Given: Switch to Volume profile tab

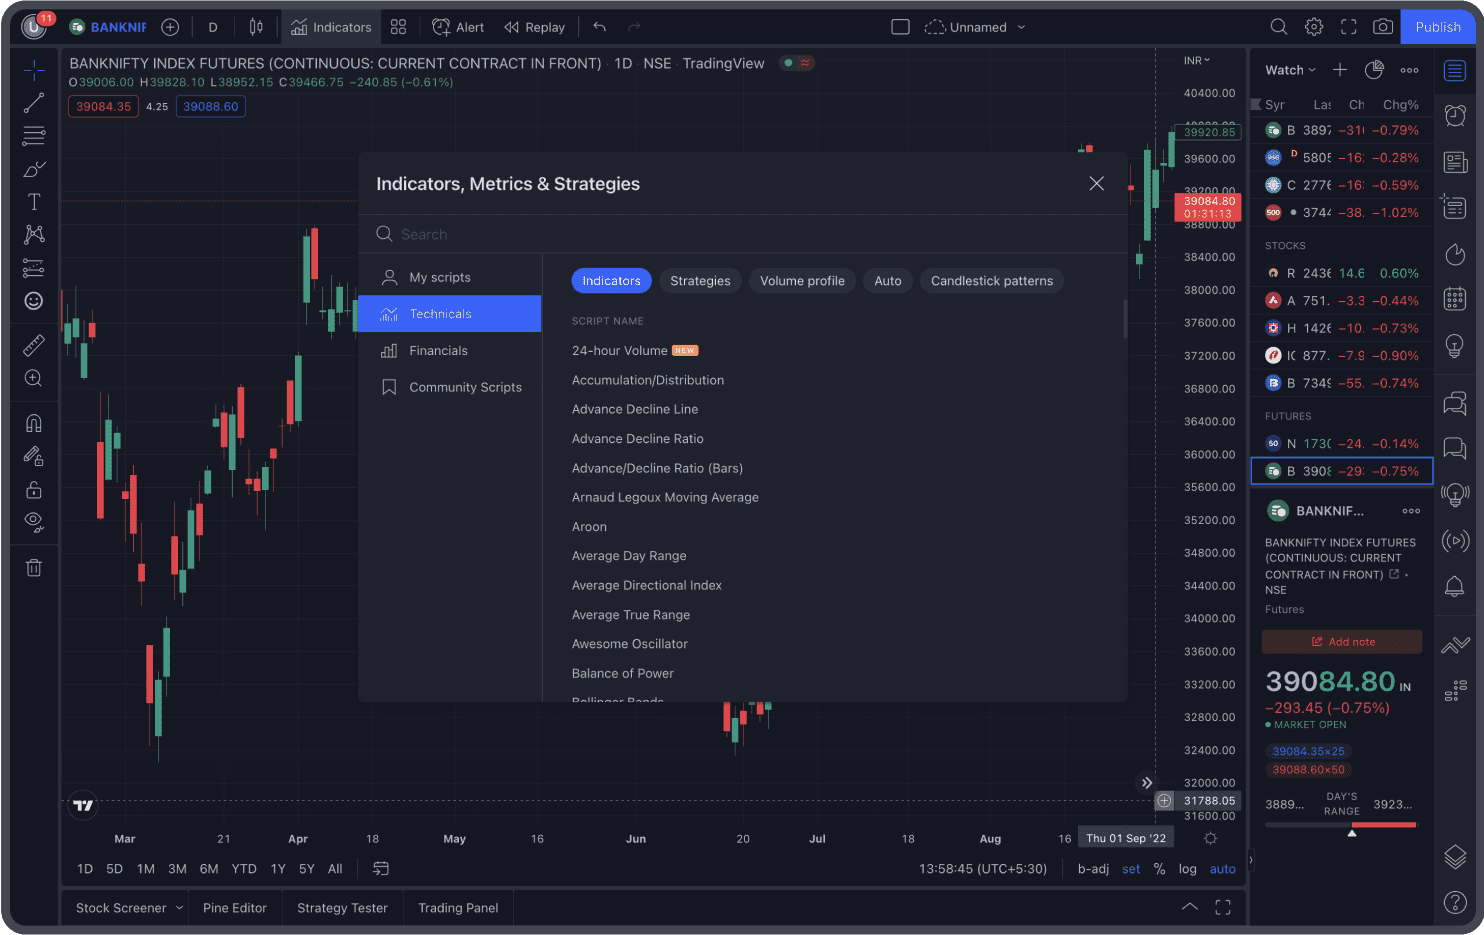Looking at the screenshot, I should pyautogui.click(x=802, y=281).
